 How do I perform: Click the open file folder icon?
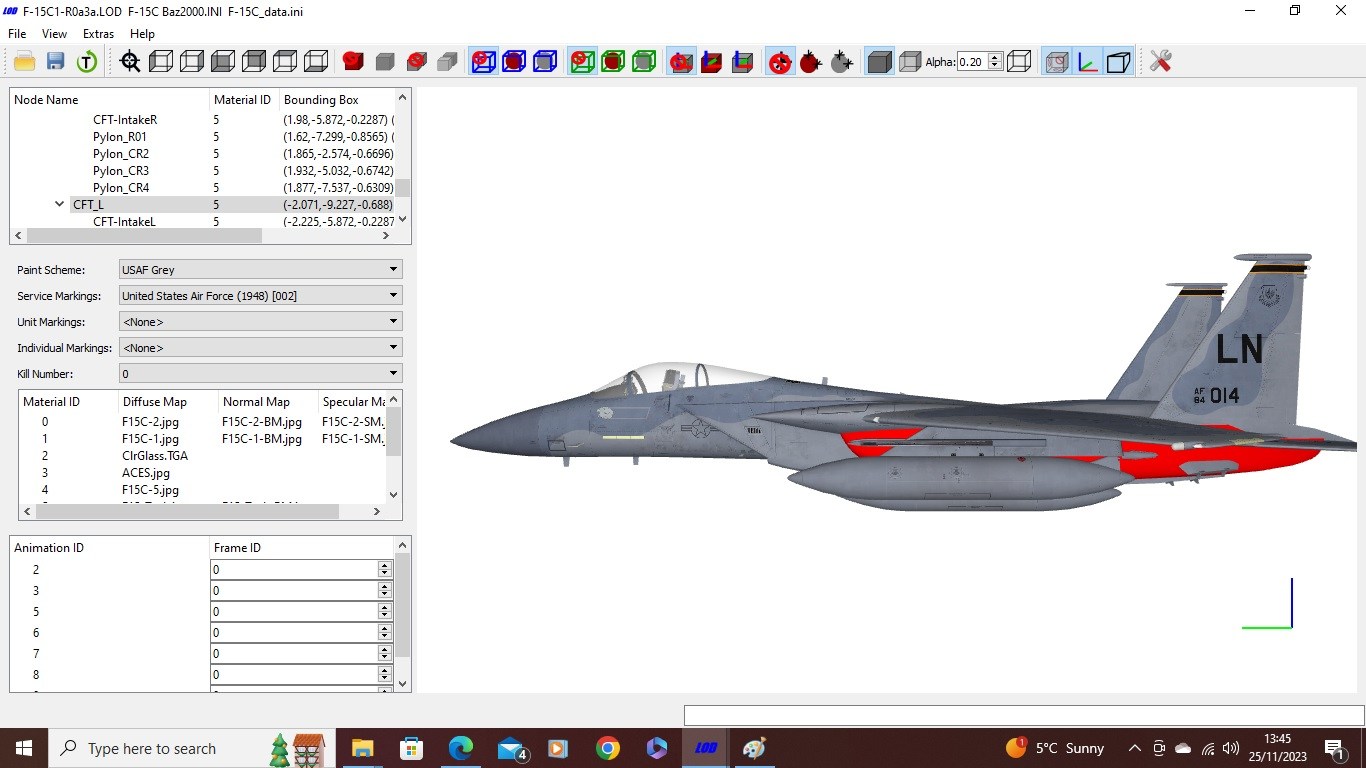(x=25, y=62)
